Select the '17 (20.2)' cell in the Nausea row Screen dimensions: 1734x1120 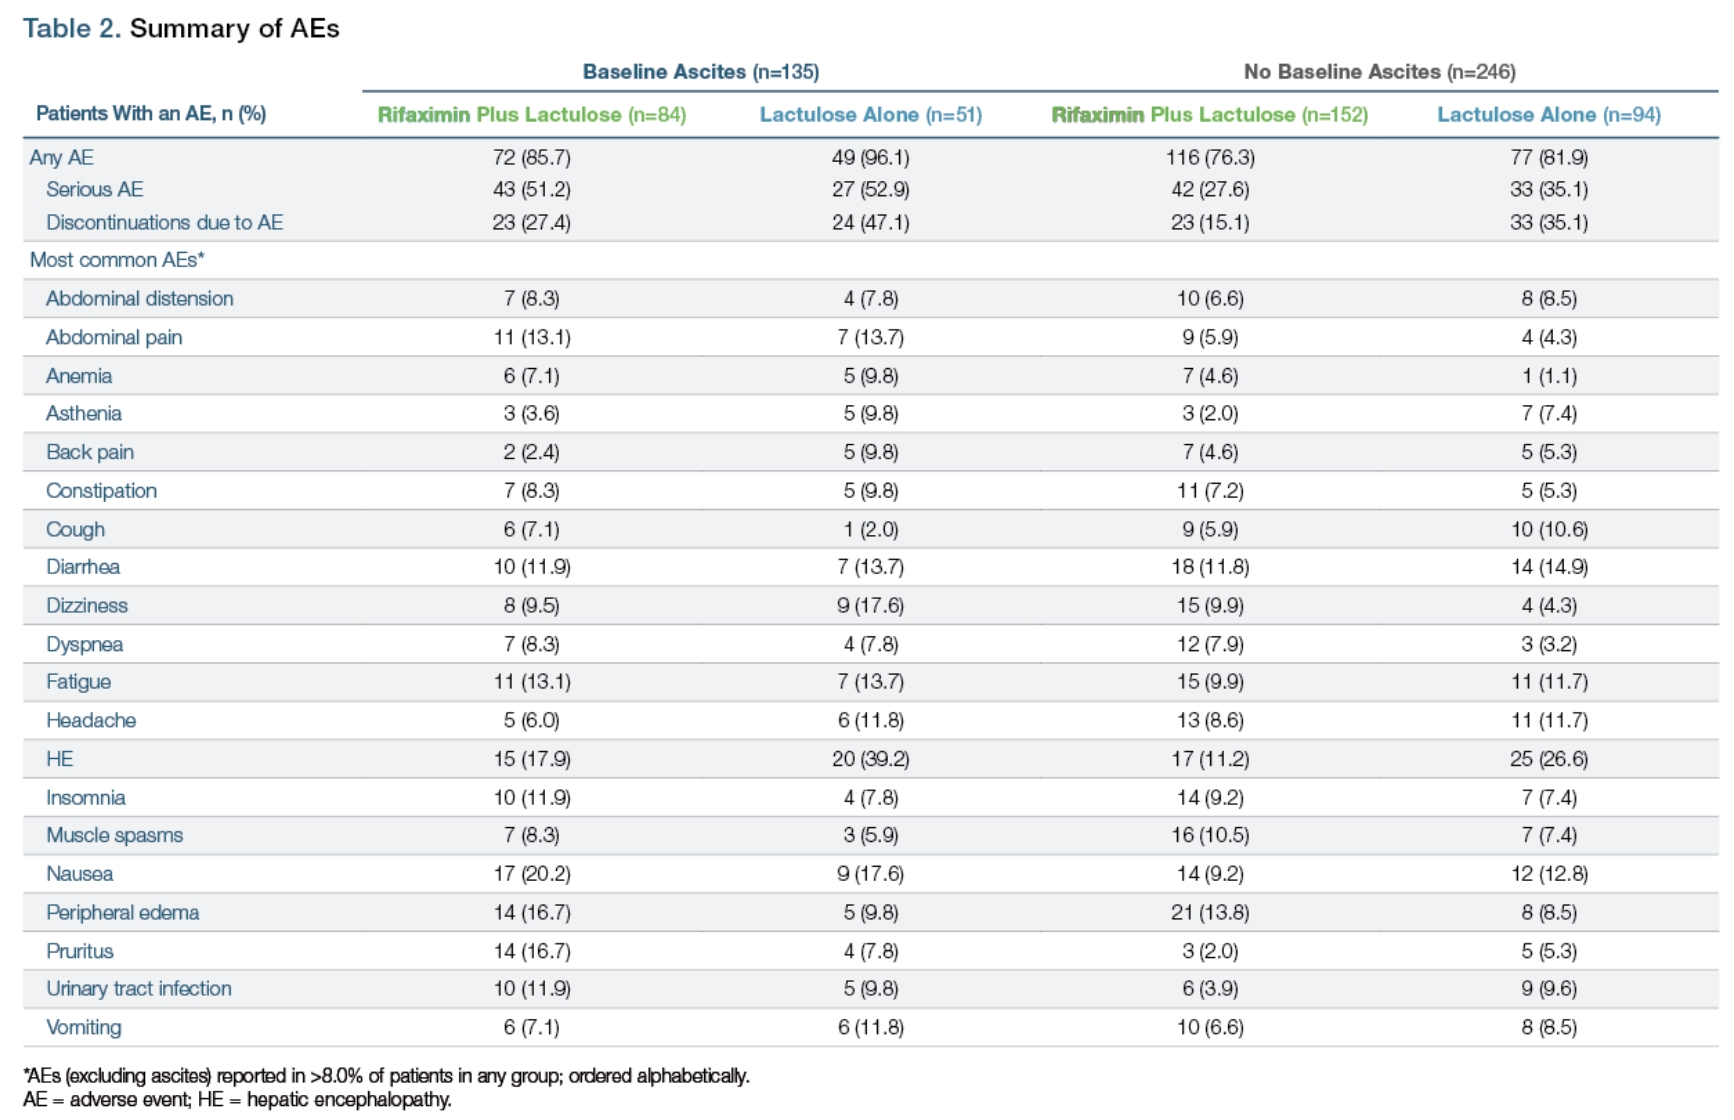click(531, 874)
